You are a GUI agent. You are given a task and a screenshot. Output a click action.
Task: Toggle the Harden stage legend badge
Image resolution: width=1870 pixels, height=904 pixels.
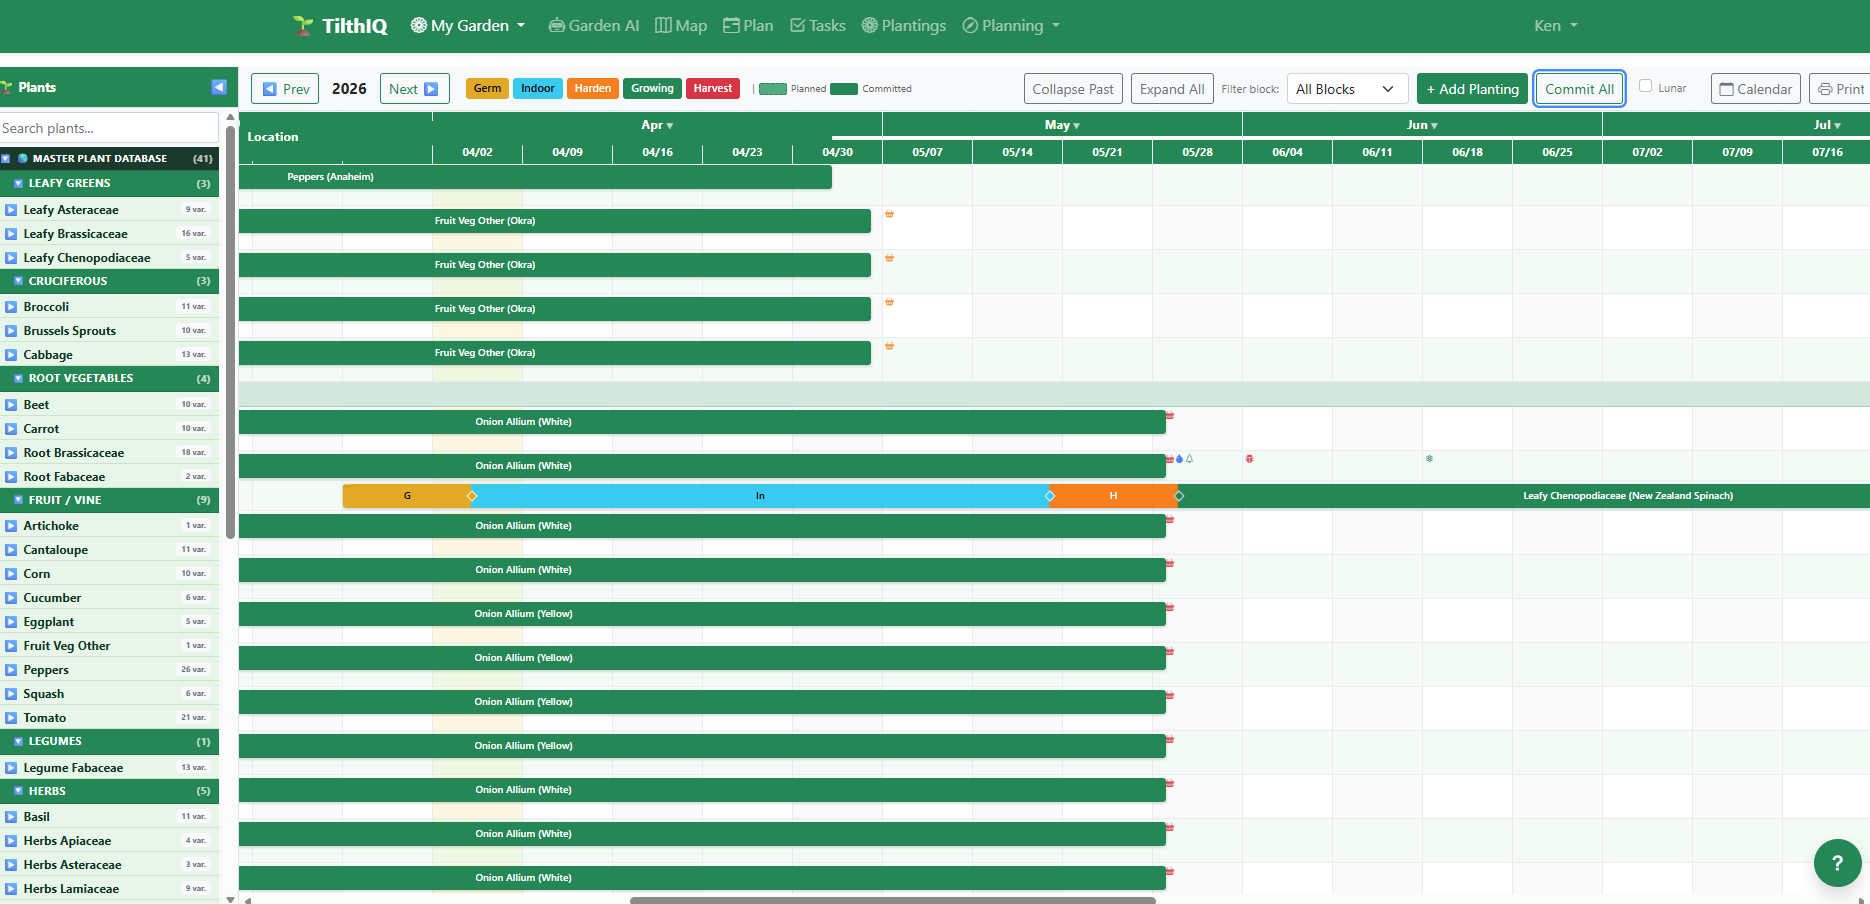[592, 88]
